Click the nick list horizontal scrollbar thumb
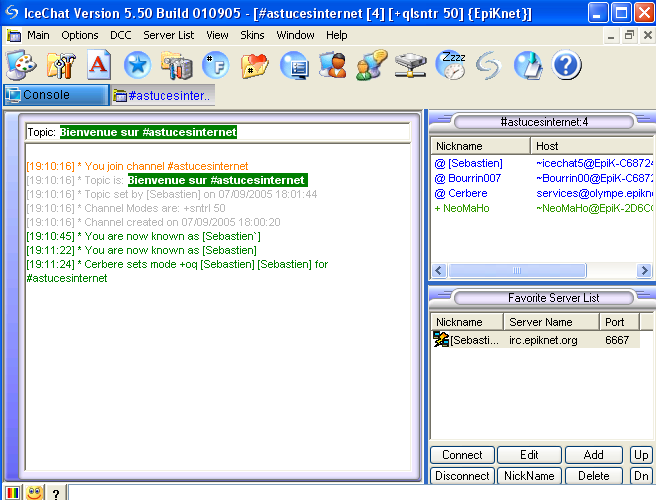The image size is (656, 500). tap(517, 270)
